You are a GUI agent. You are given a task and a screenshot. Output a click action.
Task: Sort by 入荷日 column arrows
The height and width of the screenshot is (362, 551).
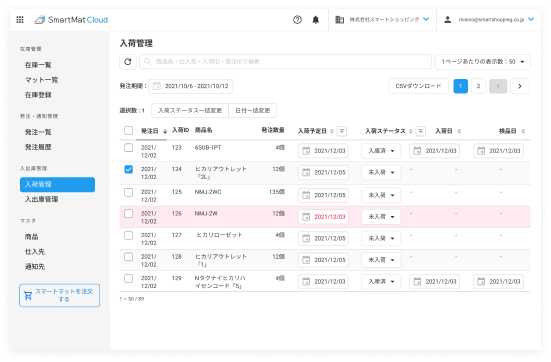pos(459,131)
